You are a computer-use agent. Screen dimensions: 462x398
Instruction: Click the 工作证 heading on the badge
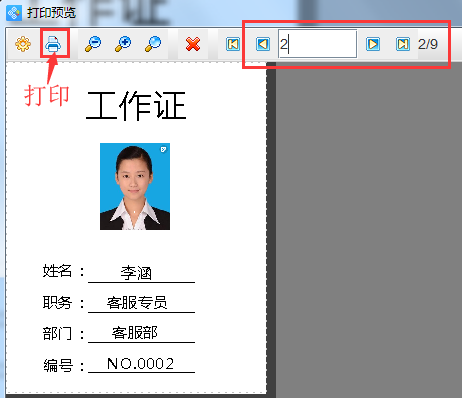point(136,106)
